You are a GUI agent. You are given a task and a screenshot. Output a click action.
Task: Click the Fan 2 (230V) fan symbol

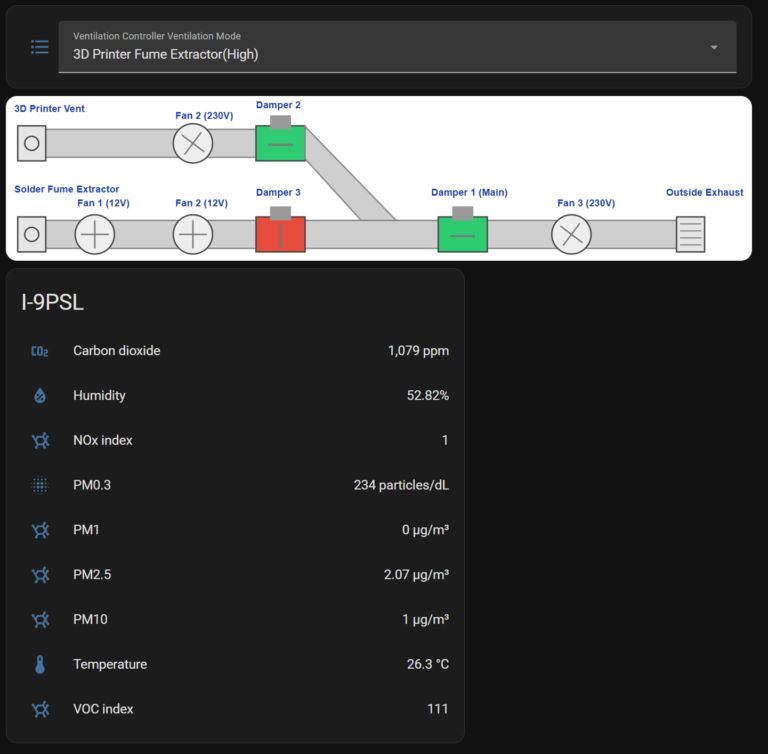193,144
